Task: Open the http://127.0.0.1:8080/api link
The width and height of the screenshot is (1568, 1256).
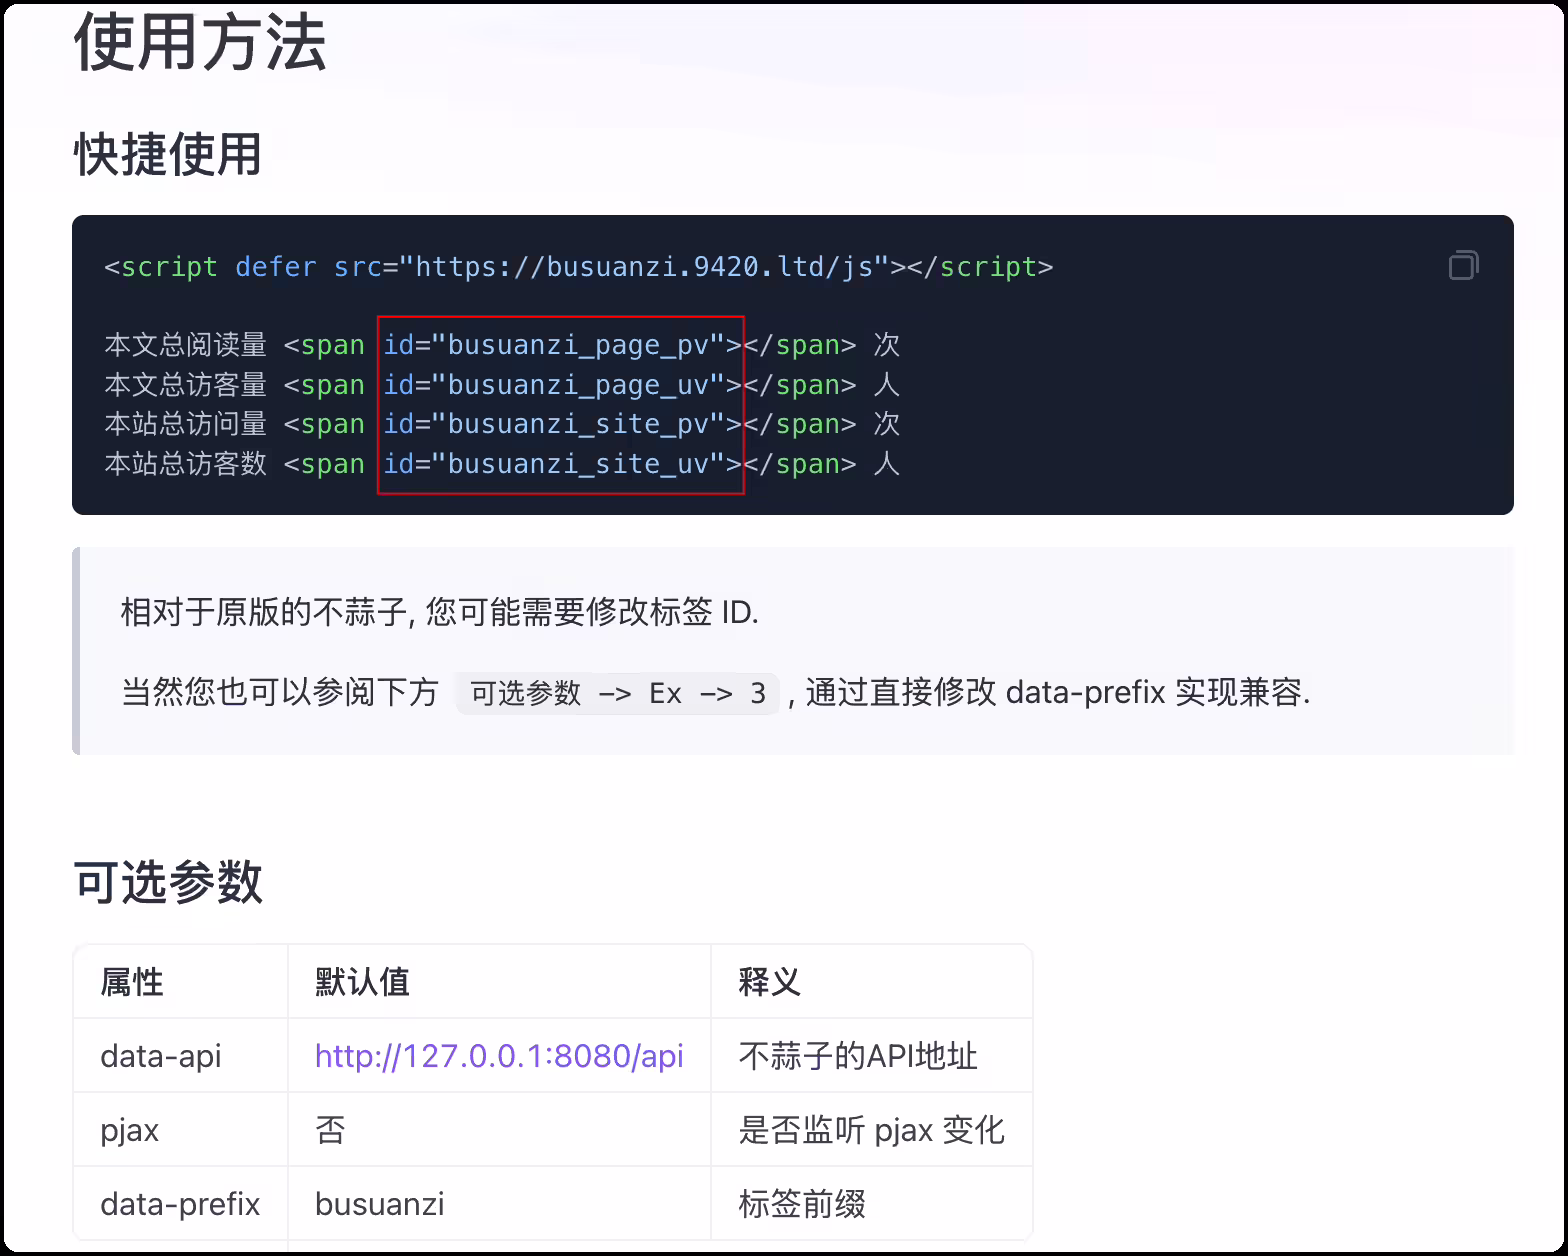Action: (x=499, y=1056)
